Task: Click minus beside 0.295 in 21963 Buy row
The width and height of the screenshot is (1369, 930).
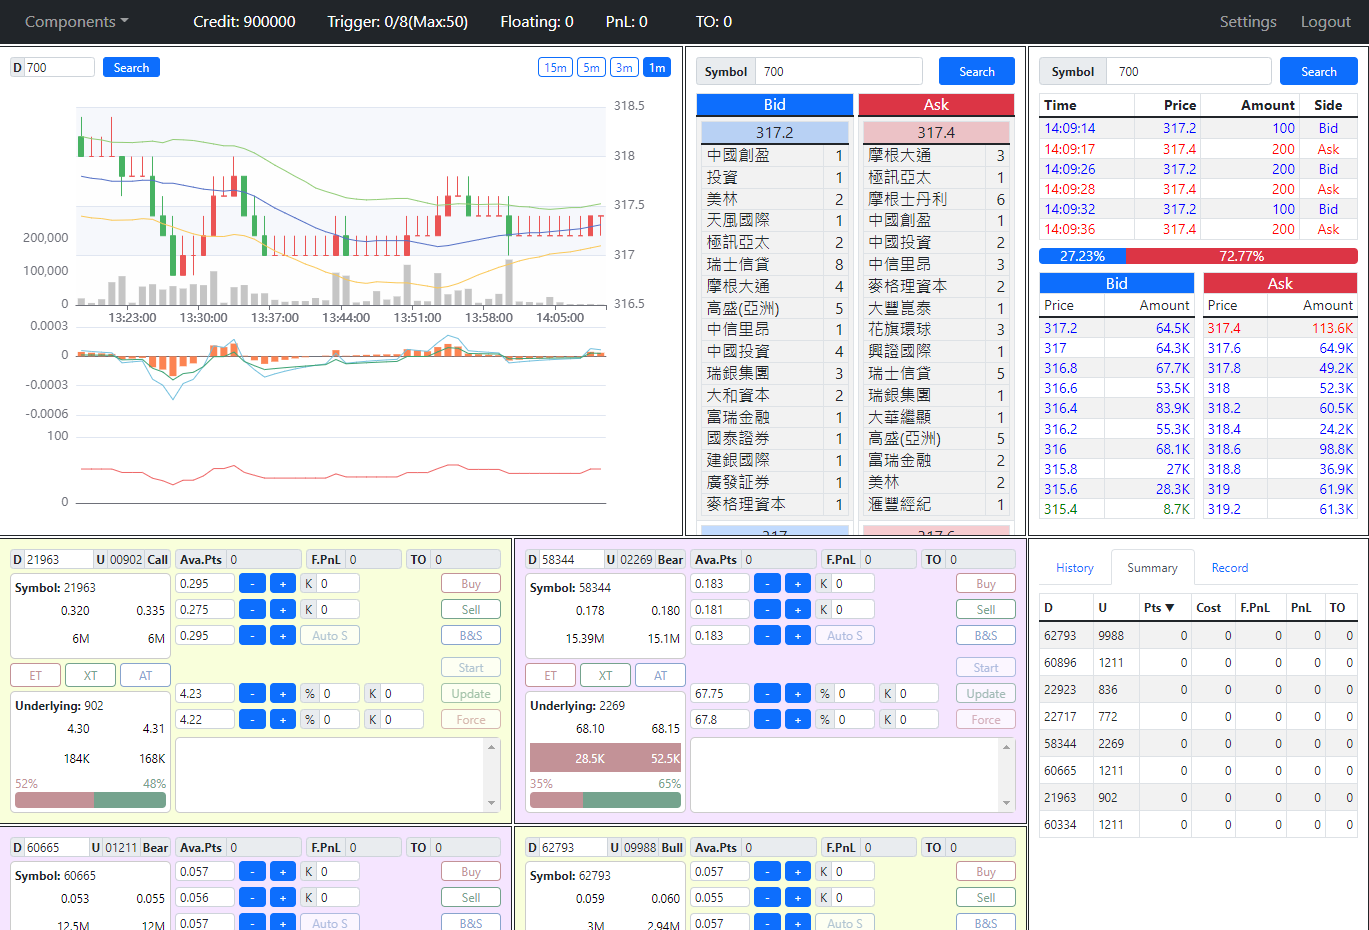Action: pyautogui.click(x=253, y=584)
